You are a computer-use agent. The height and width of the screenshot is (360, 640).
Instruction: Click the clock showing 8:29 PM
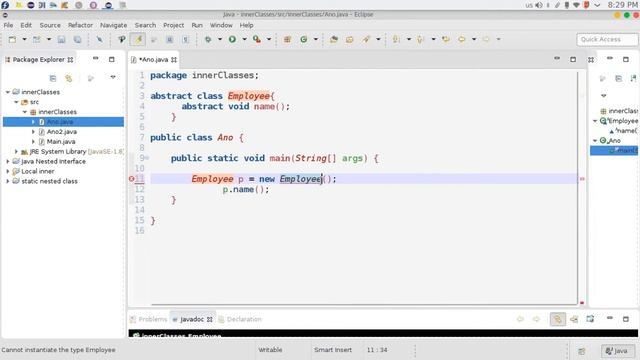tap(622, 5)
